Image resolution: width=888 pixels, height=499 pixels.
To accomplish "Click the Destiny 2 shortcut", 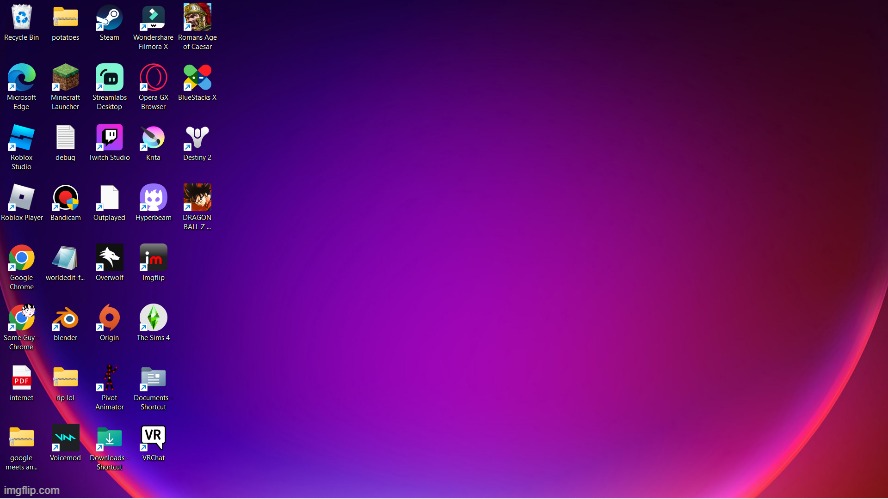I will [x=197, y=138].
